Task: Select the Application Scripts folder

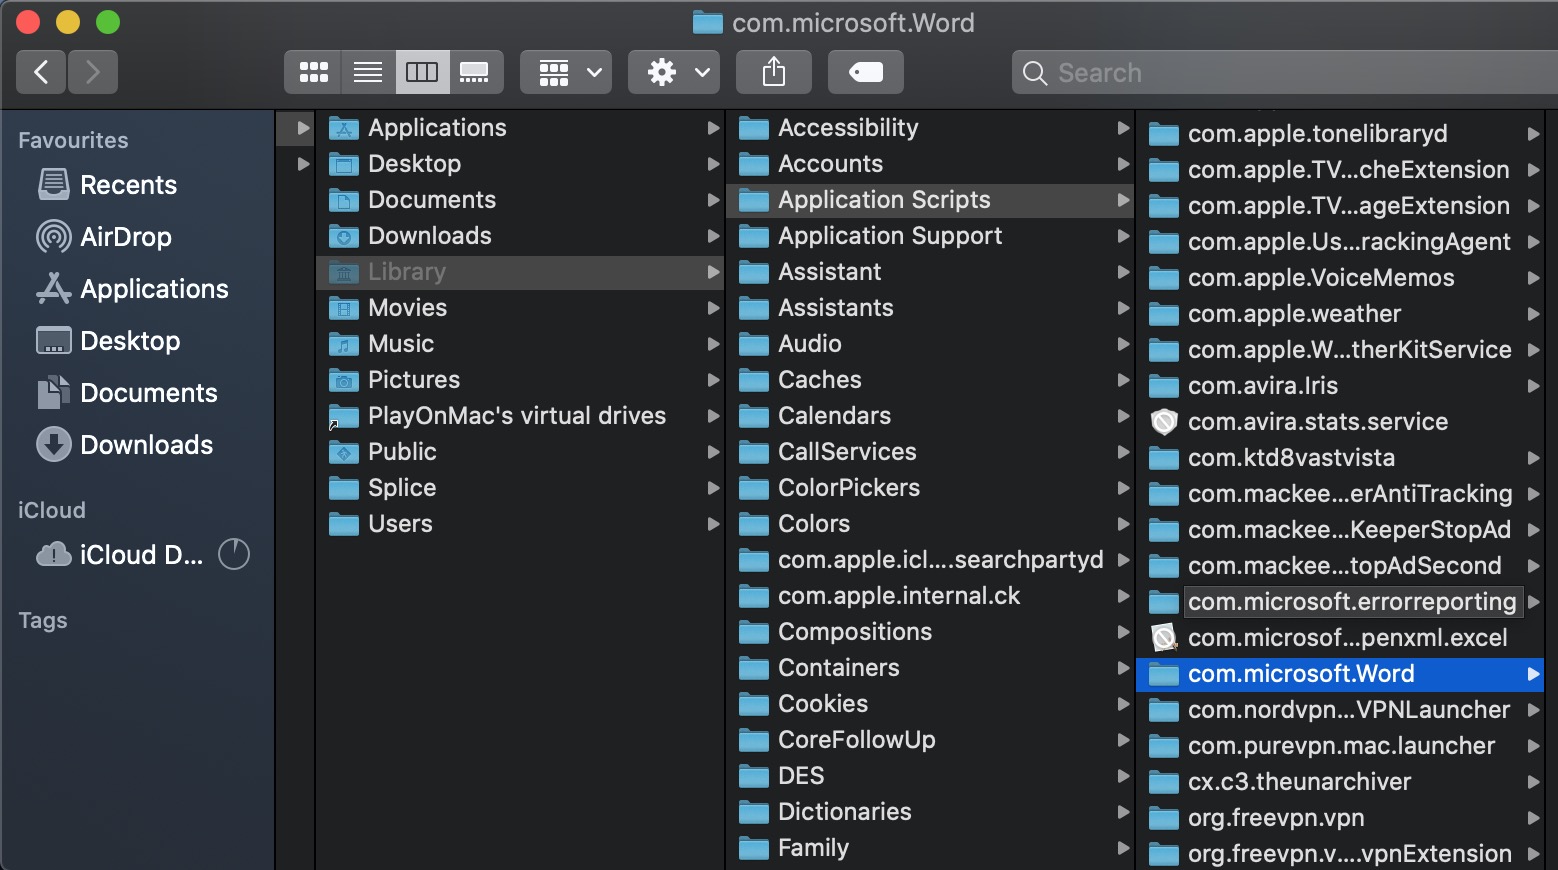Action: (930, 200)
